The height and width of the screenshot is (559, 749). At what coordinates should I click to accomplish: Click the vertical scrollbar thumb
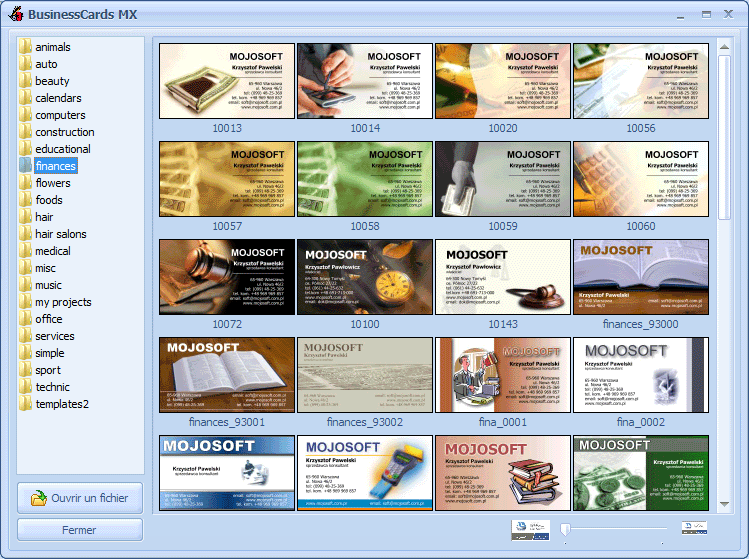[724, 137]
